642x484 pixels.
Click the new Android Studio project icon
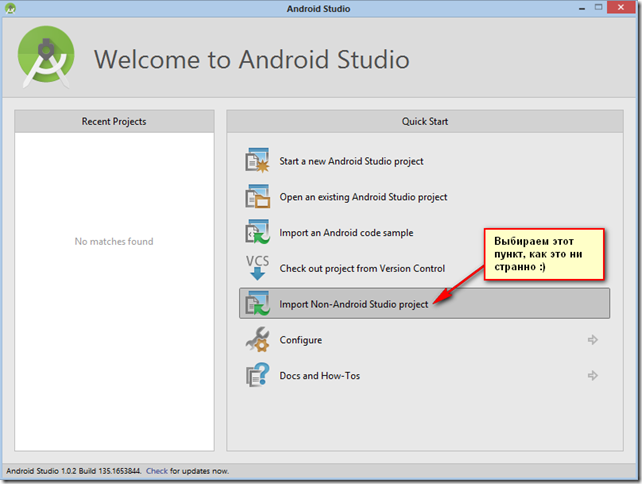point(257,161)
